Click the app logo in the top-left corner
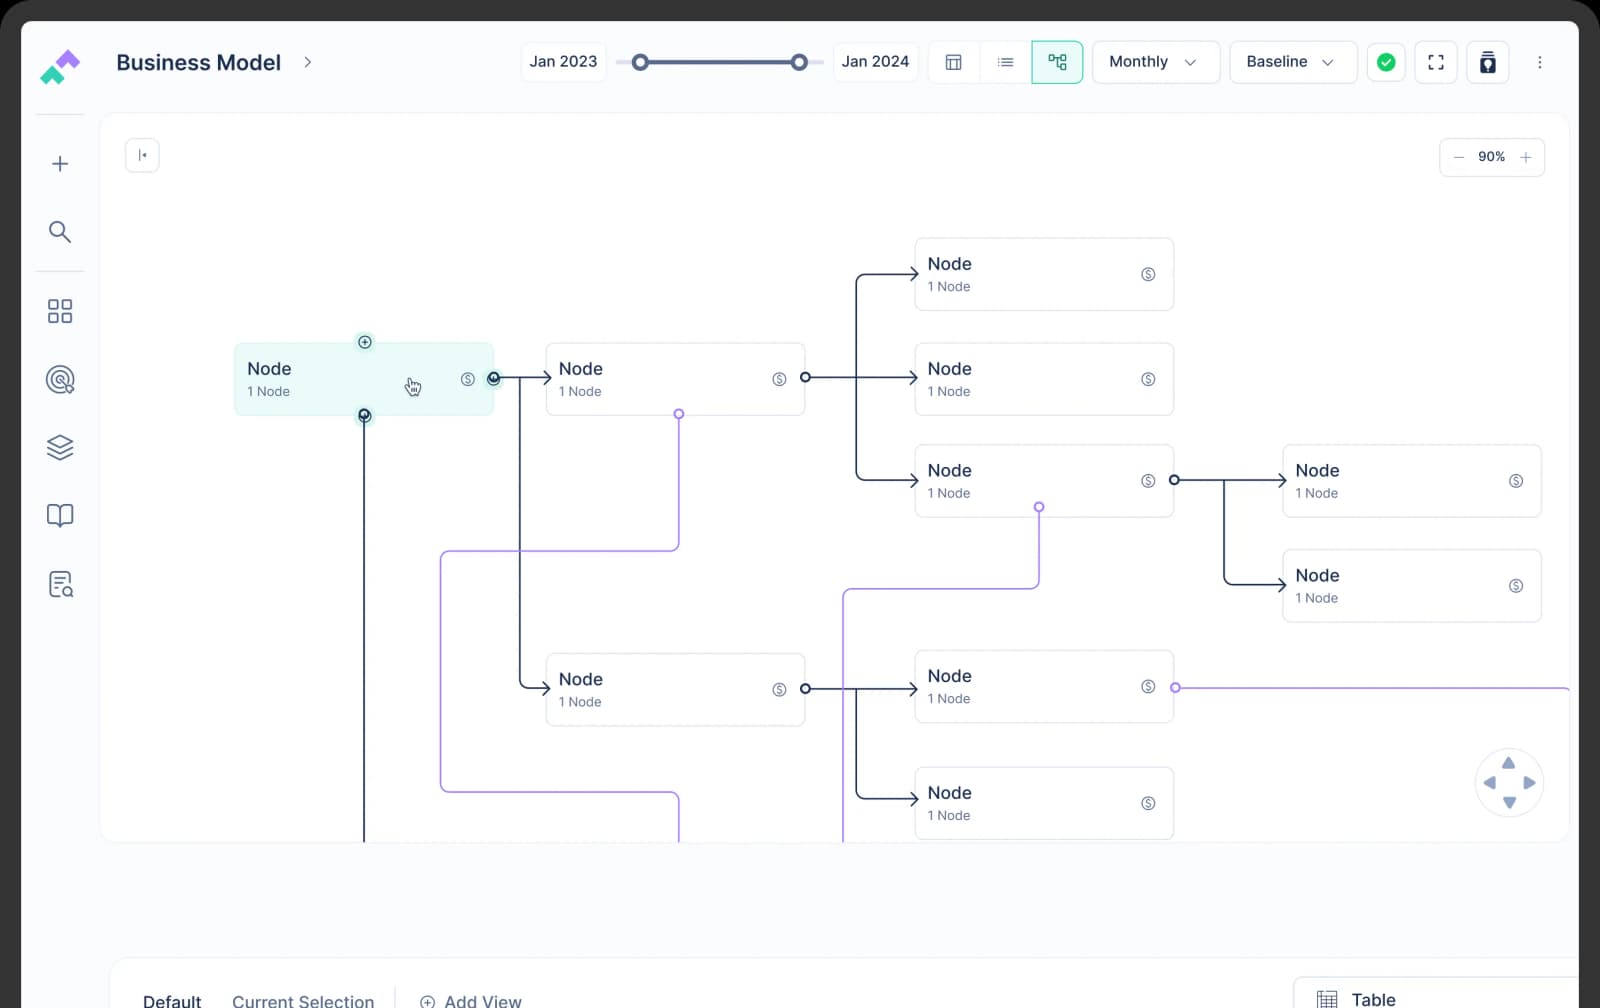This screenshot has height=1008, width=1600. (x=60, y=67)
